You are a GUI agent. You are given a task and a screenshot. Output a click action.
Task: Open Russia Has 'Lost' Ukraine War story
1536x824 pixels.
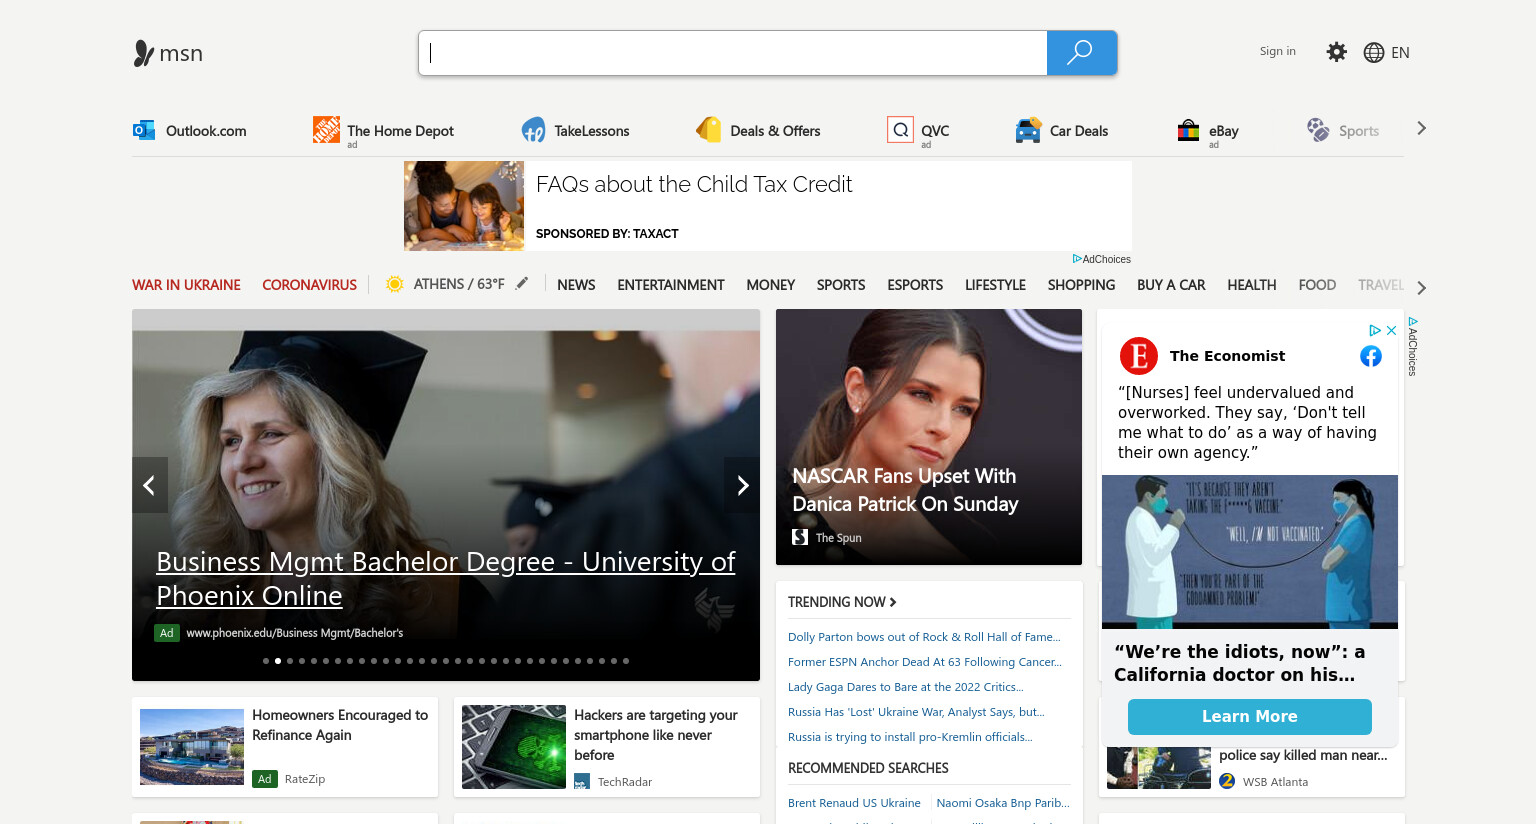click(916, 712)
